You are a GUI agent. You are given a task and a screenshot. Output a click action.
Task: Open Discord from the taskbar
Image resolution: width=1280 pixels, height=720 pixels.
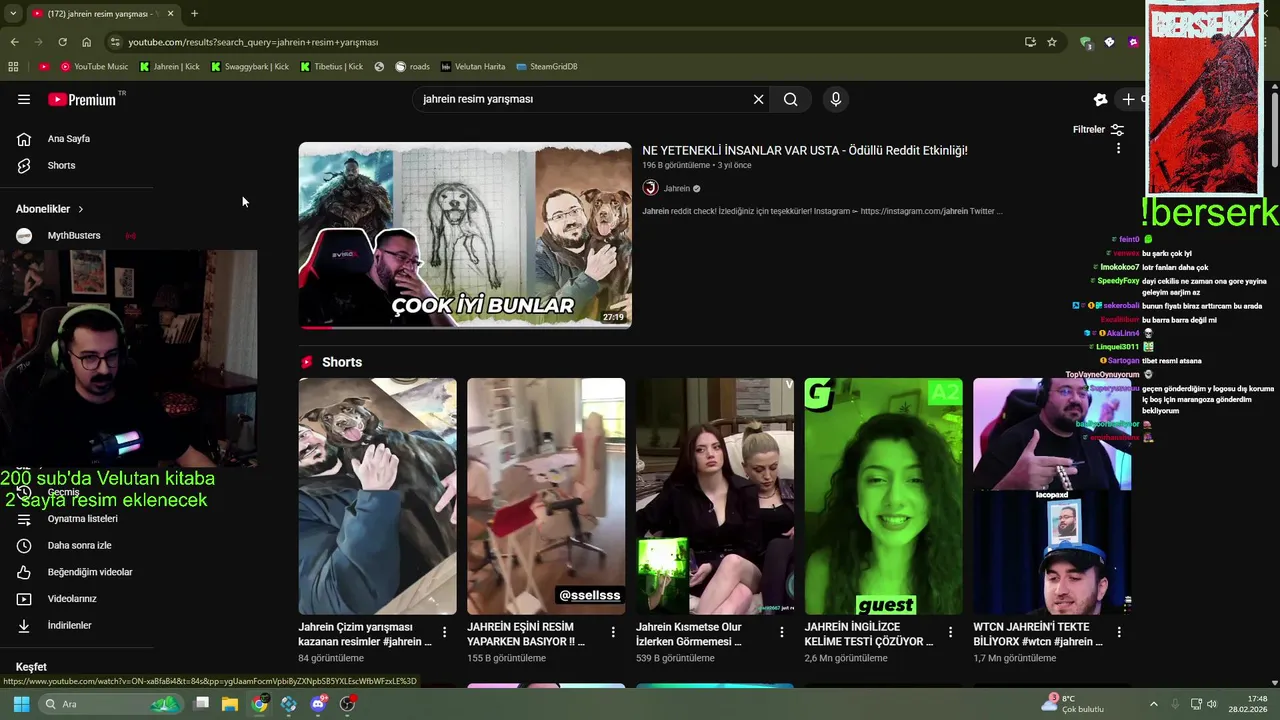(319, 704)
